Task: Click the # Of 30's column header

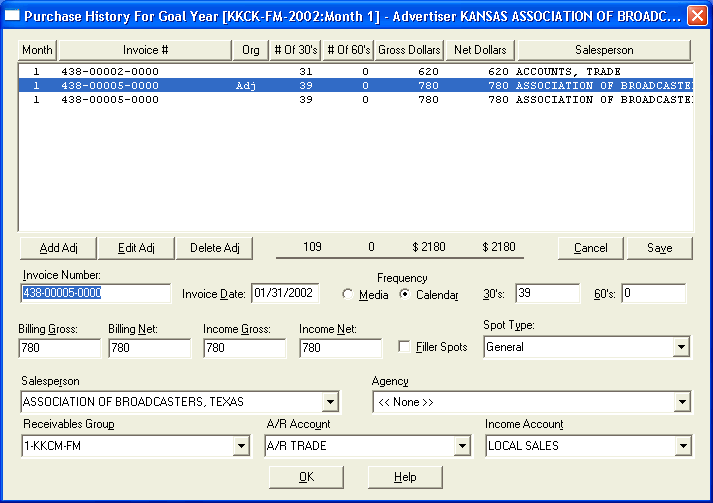Action: click(296, 50)
